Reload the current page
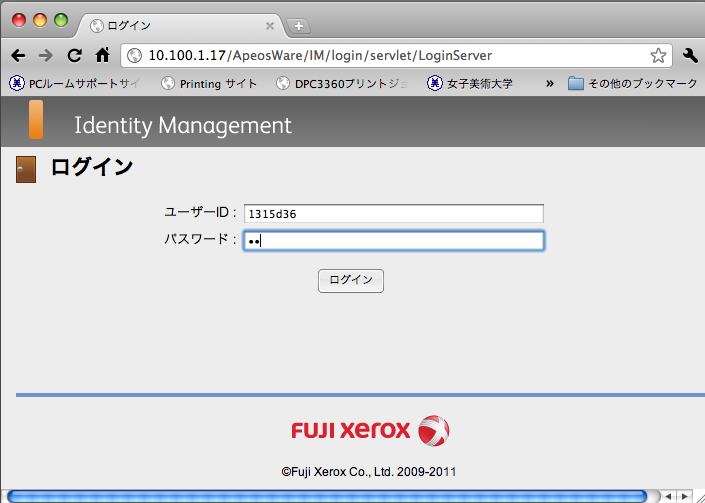The image size is (705, 503). tap(74, 56)
